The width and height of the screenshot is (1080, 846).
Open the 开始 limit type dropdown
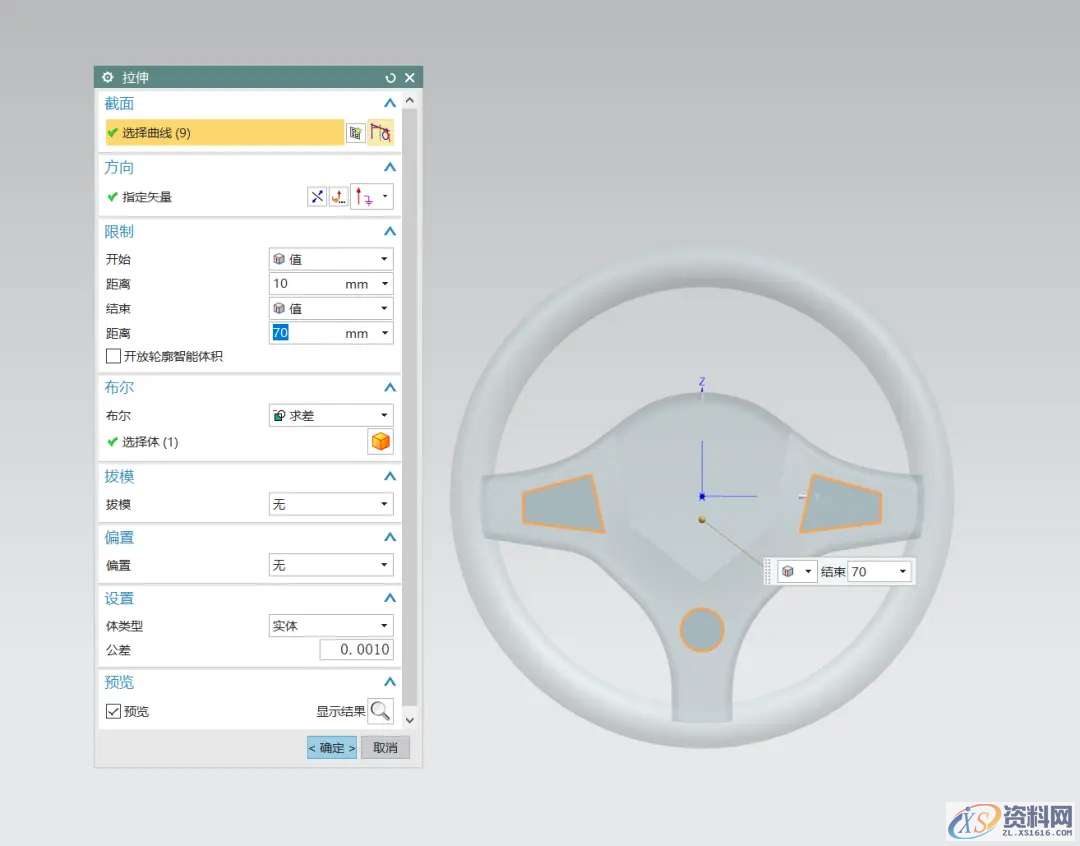[330, 259]
